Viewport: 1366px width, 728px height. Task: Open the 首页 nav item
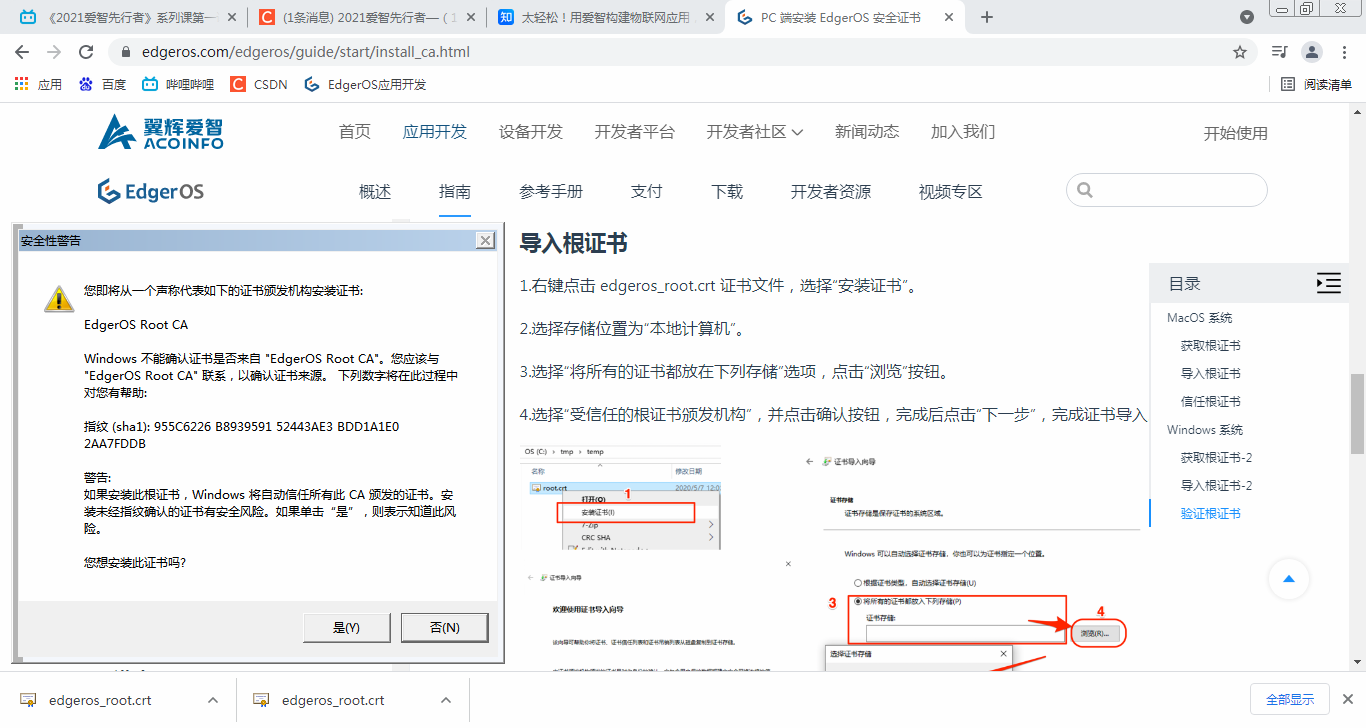(355, 132)
